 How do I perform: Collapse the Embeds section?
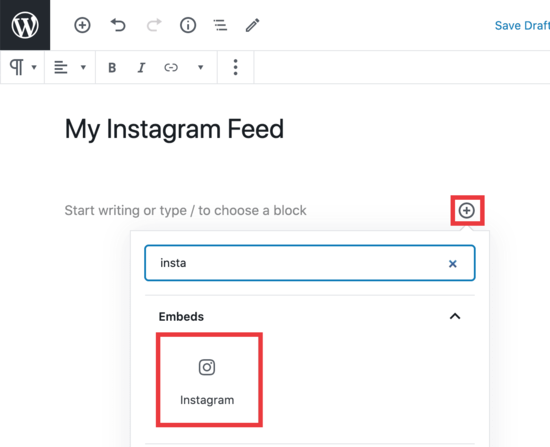point(455,316)
